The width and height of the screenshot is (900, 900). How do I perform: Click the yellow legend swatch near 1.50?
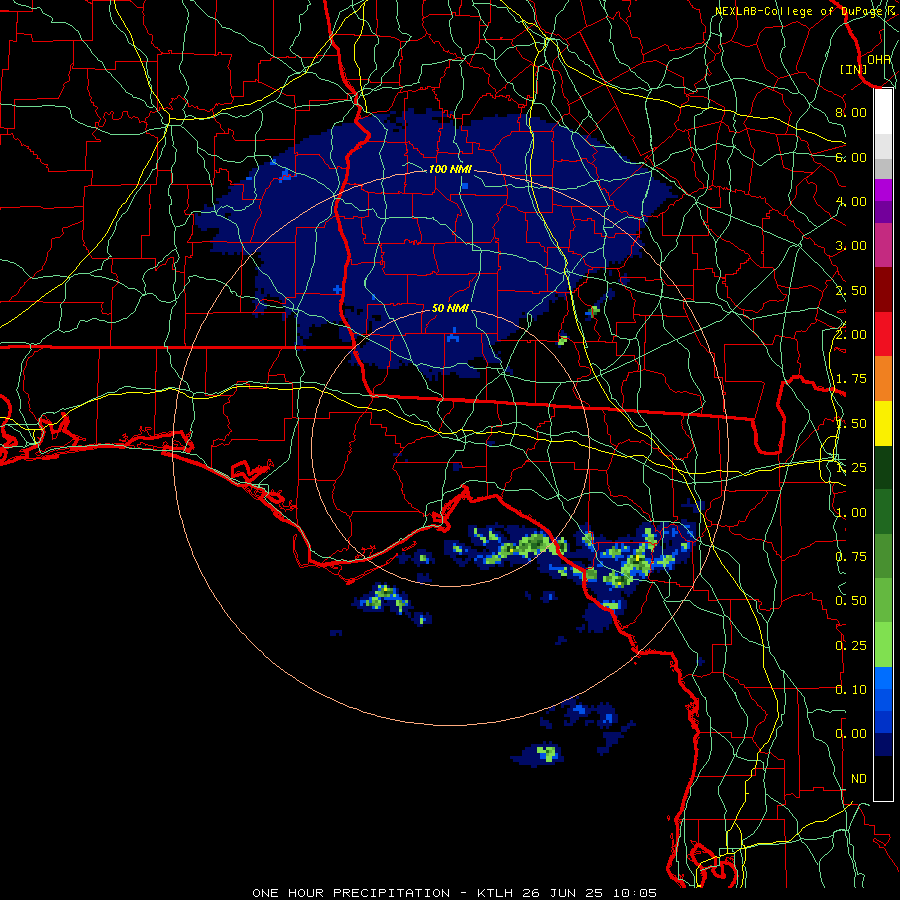click(883, 424)
